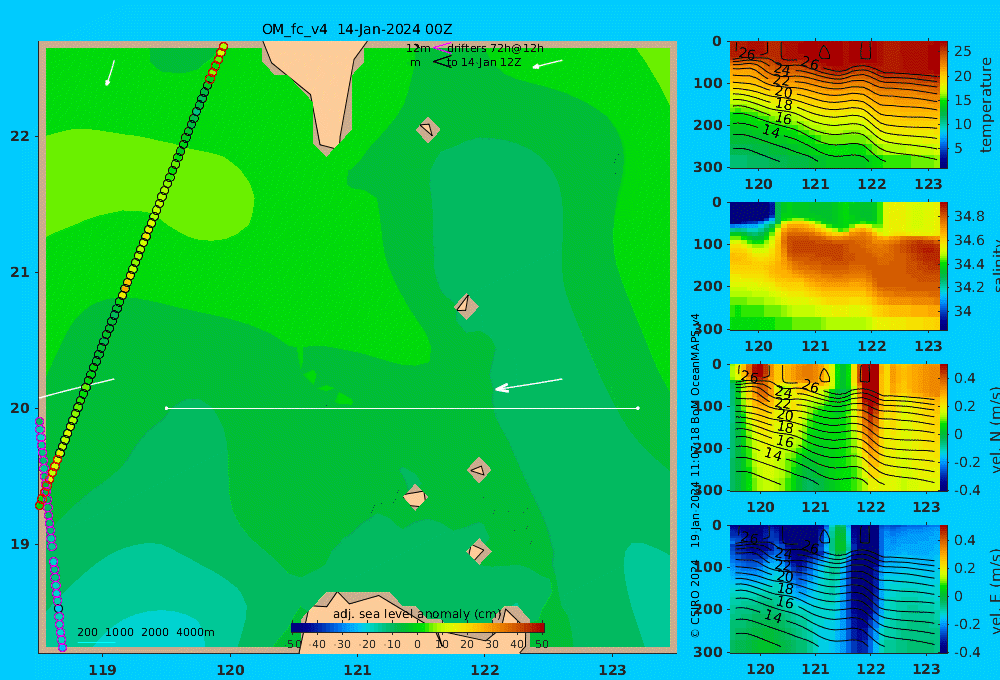Click the red drifter circle at the map's top
The image size is (1000, 680).
223,47
